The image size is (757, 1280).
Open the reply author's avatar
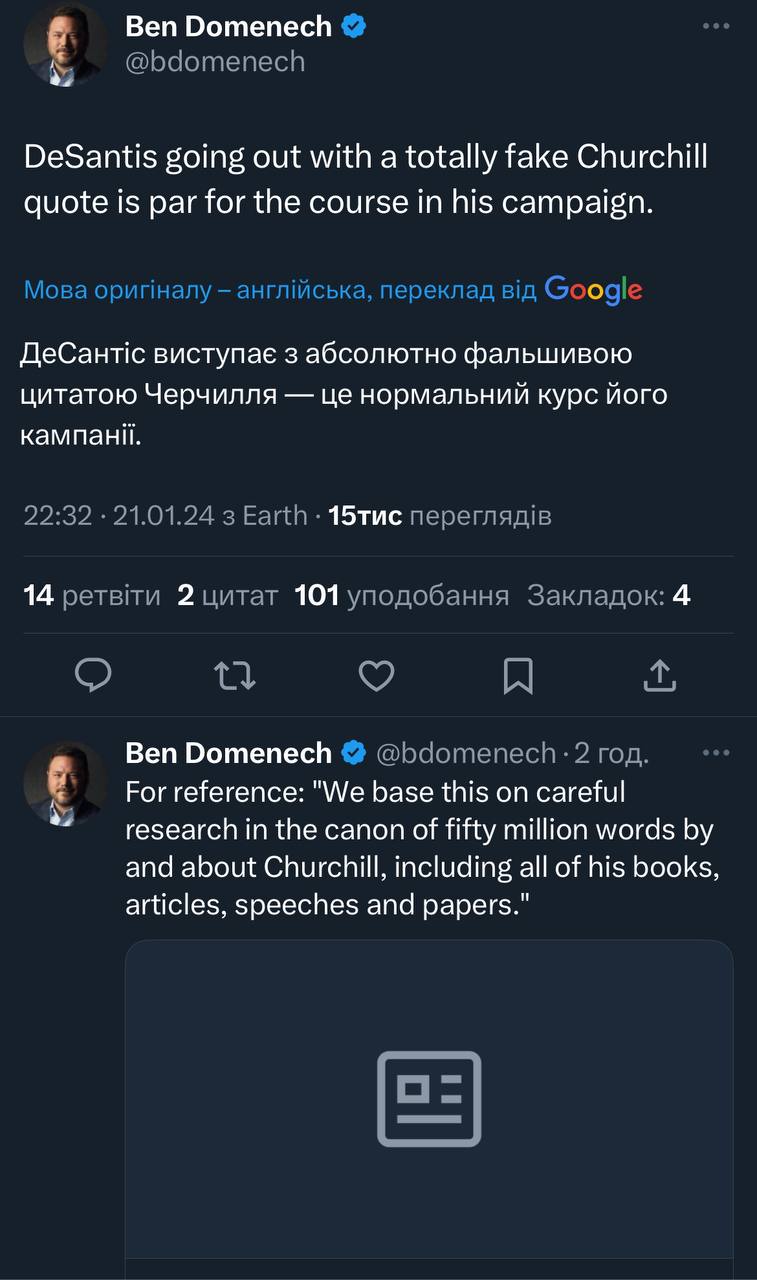pyautogui.click(x=65, y=783)
